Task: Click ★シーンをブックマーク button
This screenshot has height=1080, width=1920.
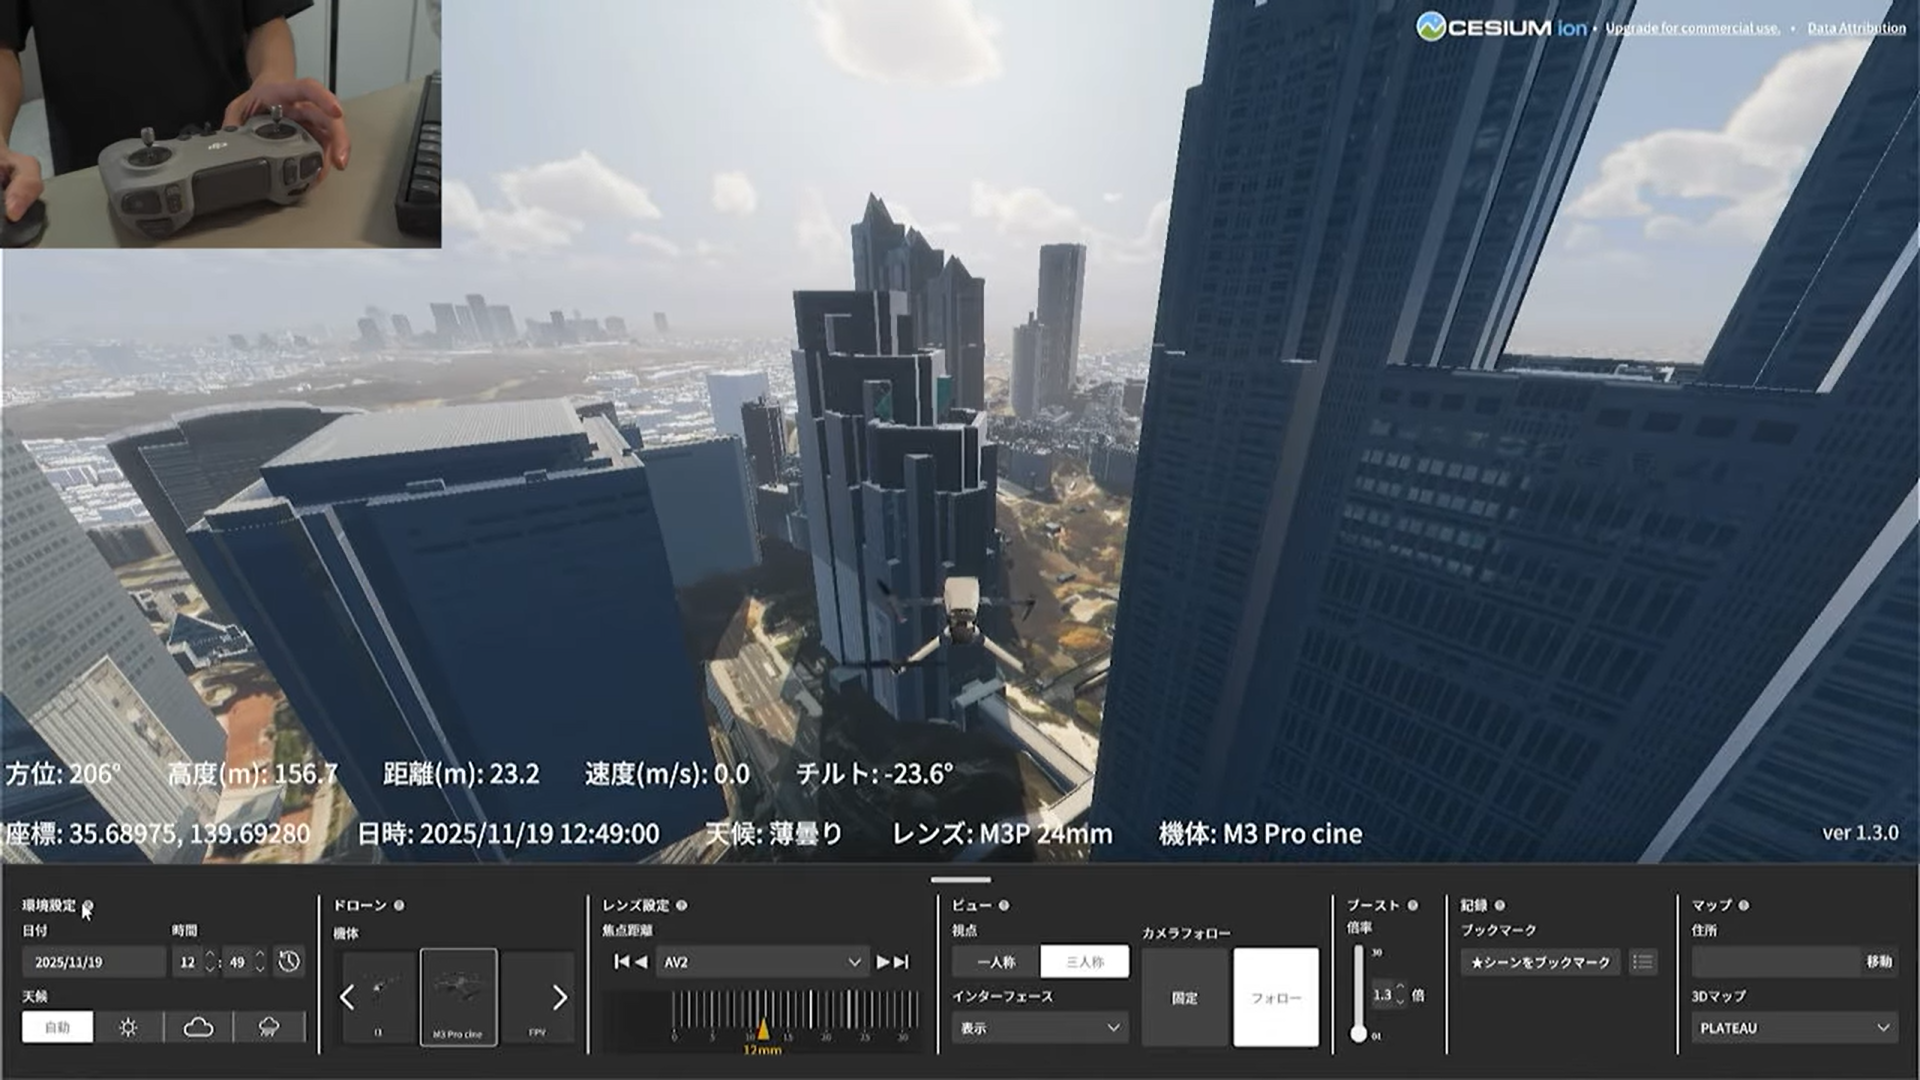Action: [1540, 962]
